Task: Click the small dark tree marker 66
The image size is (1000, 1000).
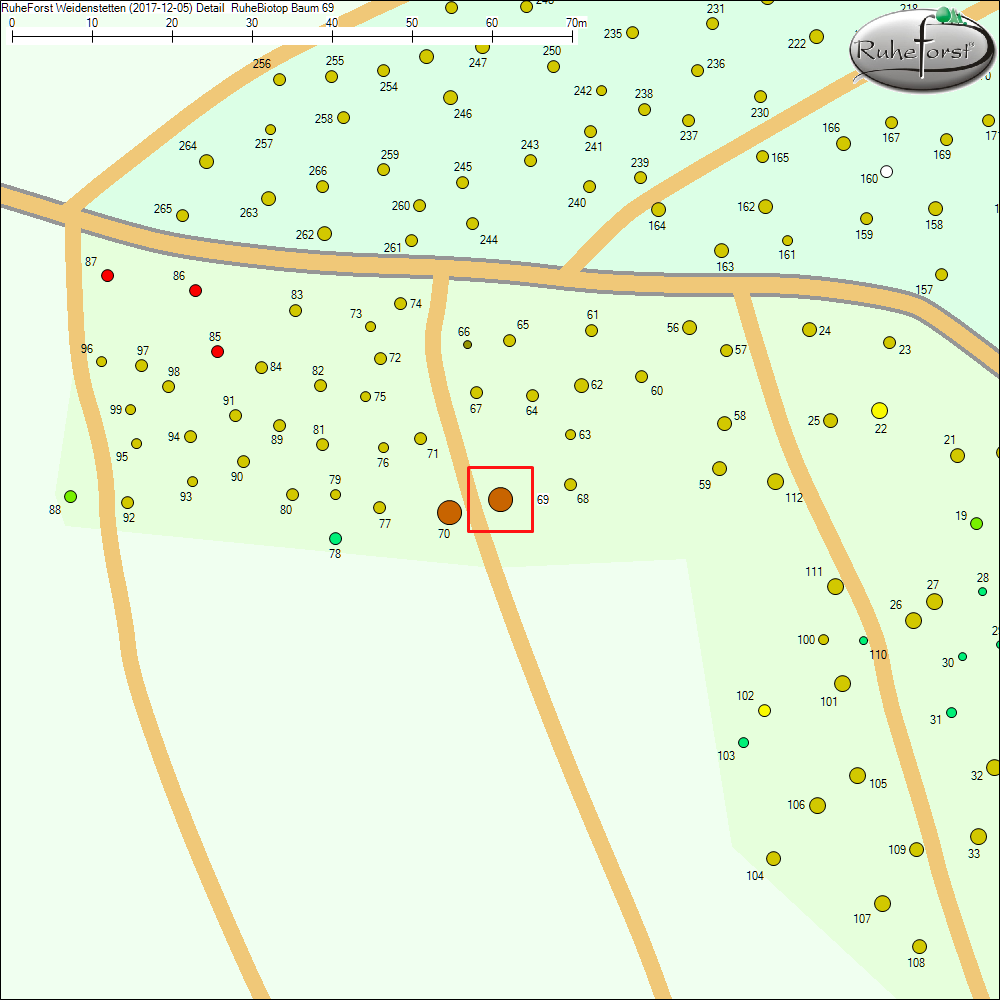Action: 467,345
